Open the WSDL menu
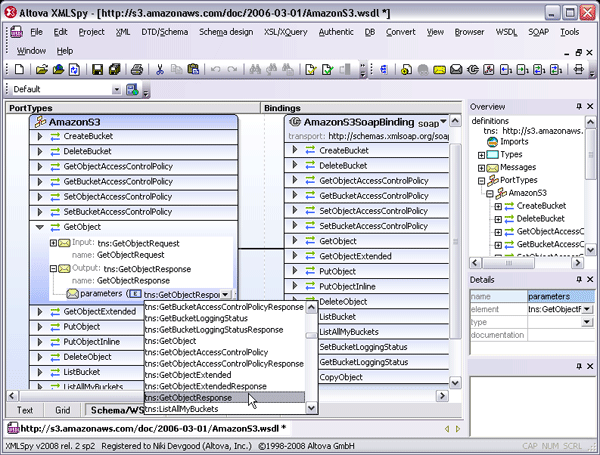600x455 pixels. tap(506, 32)
